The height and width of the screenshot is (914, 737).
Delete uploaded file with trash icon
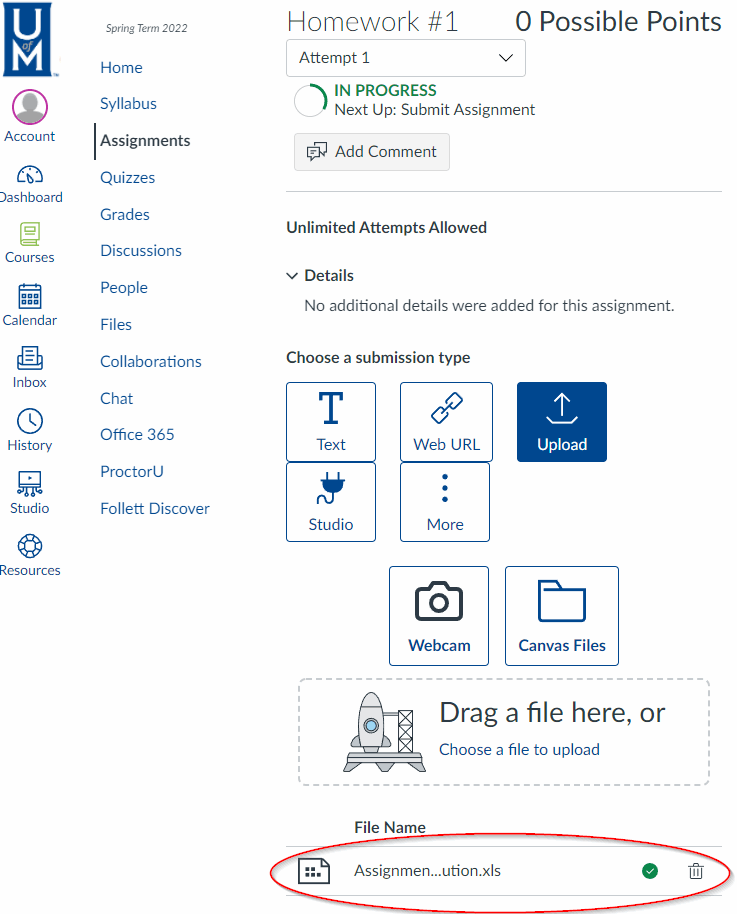696,871
